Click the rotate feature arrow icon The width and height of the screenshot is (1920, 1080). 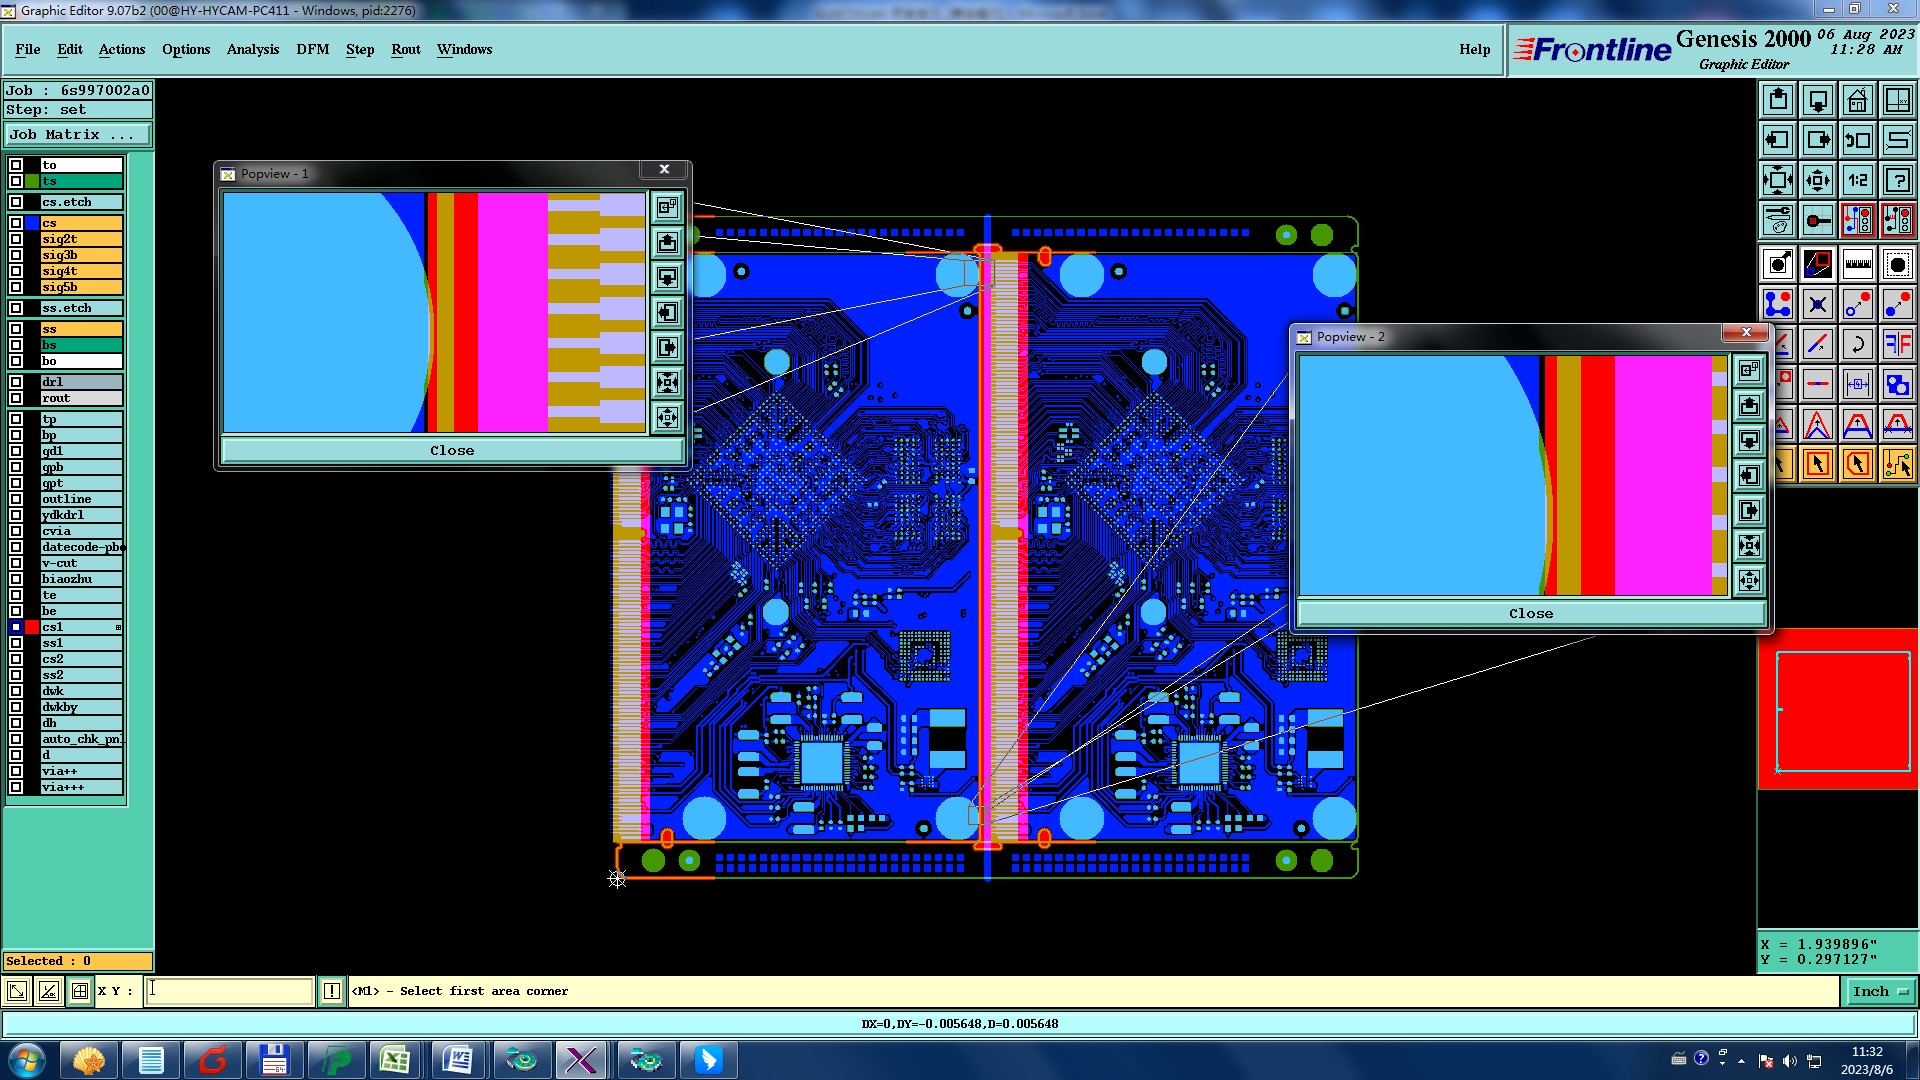click(x=1857, y=344)
